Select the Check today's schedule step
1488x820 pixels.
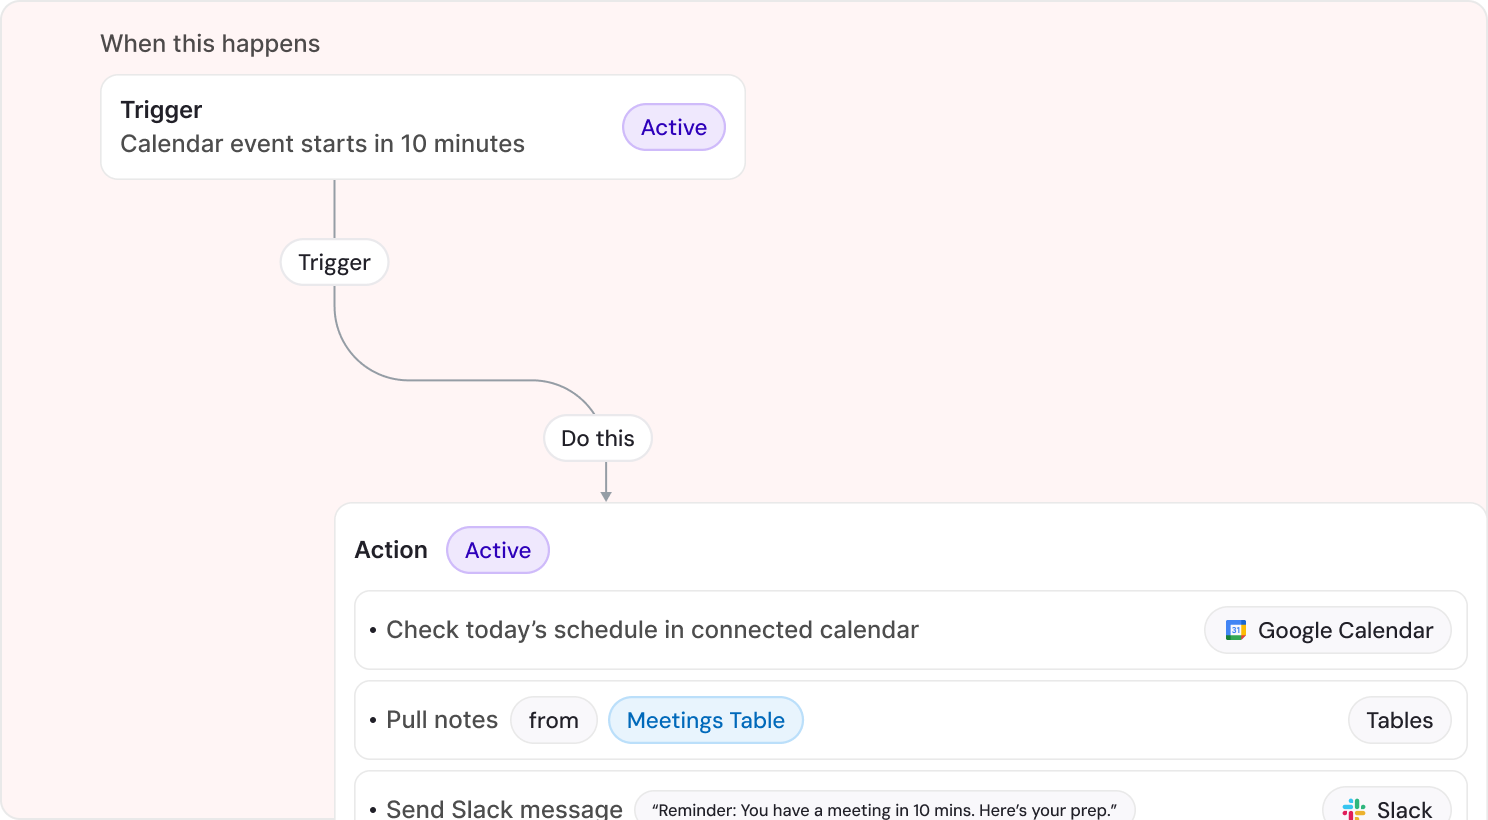[x=911, y=630]
